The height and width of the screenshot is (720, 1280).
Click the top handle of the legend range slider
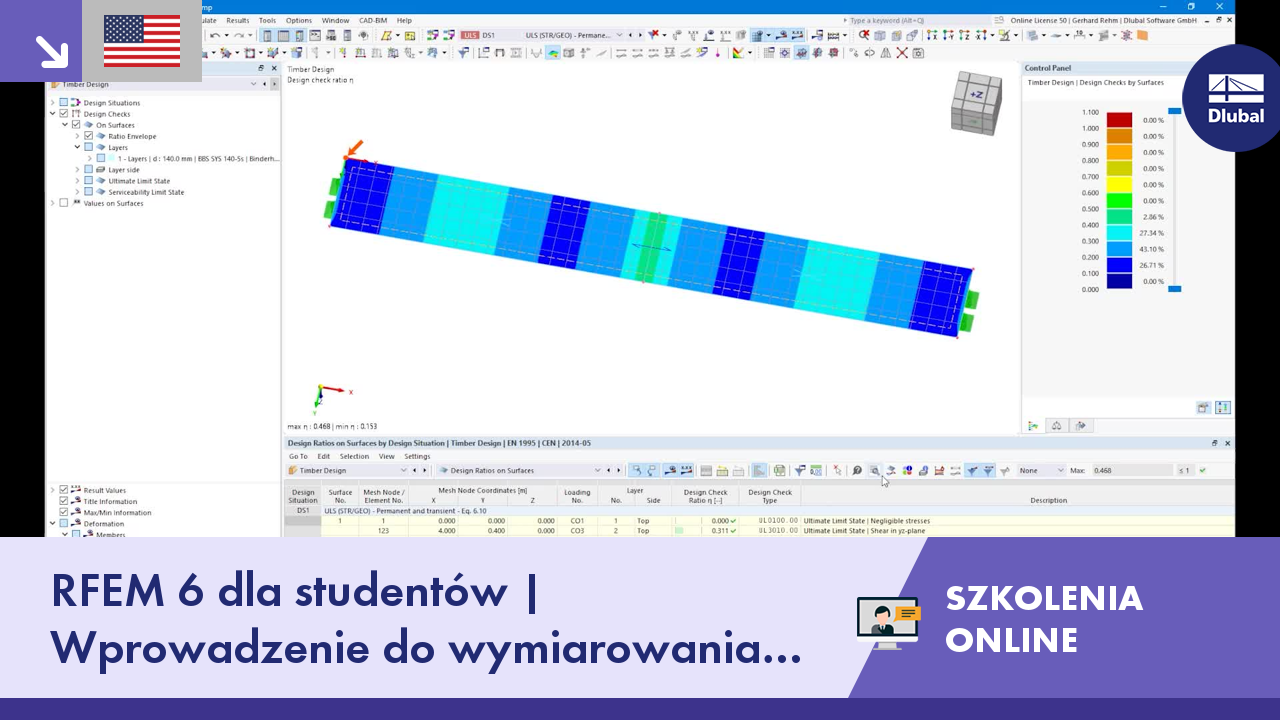[x=1175, y=111]
